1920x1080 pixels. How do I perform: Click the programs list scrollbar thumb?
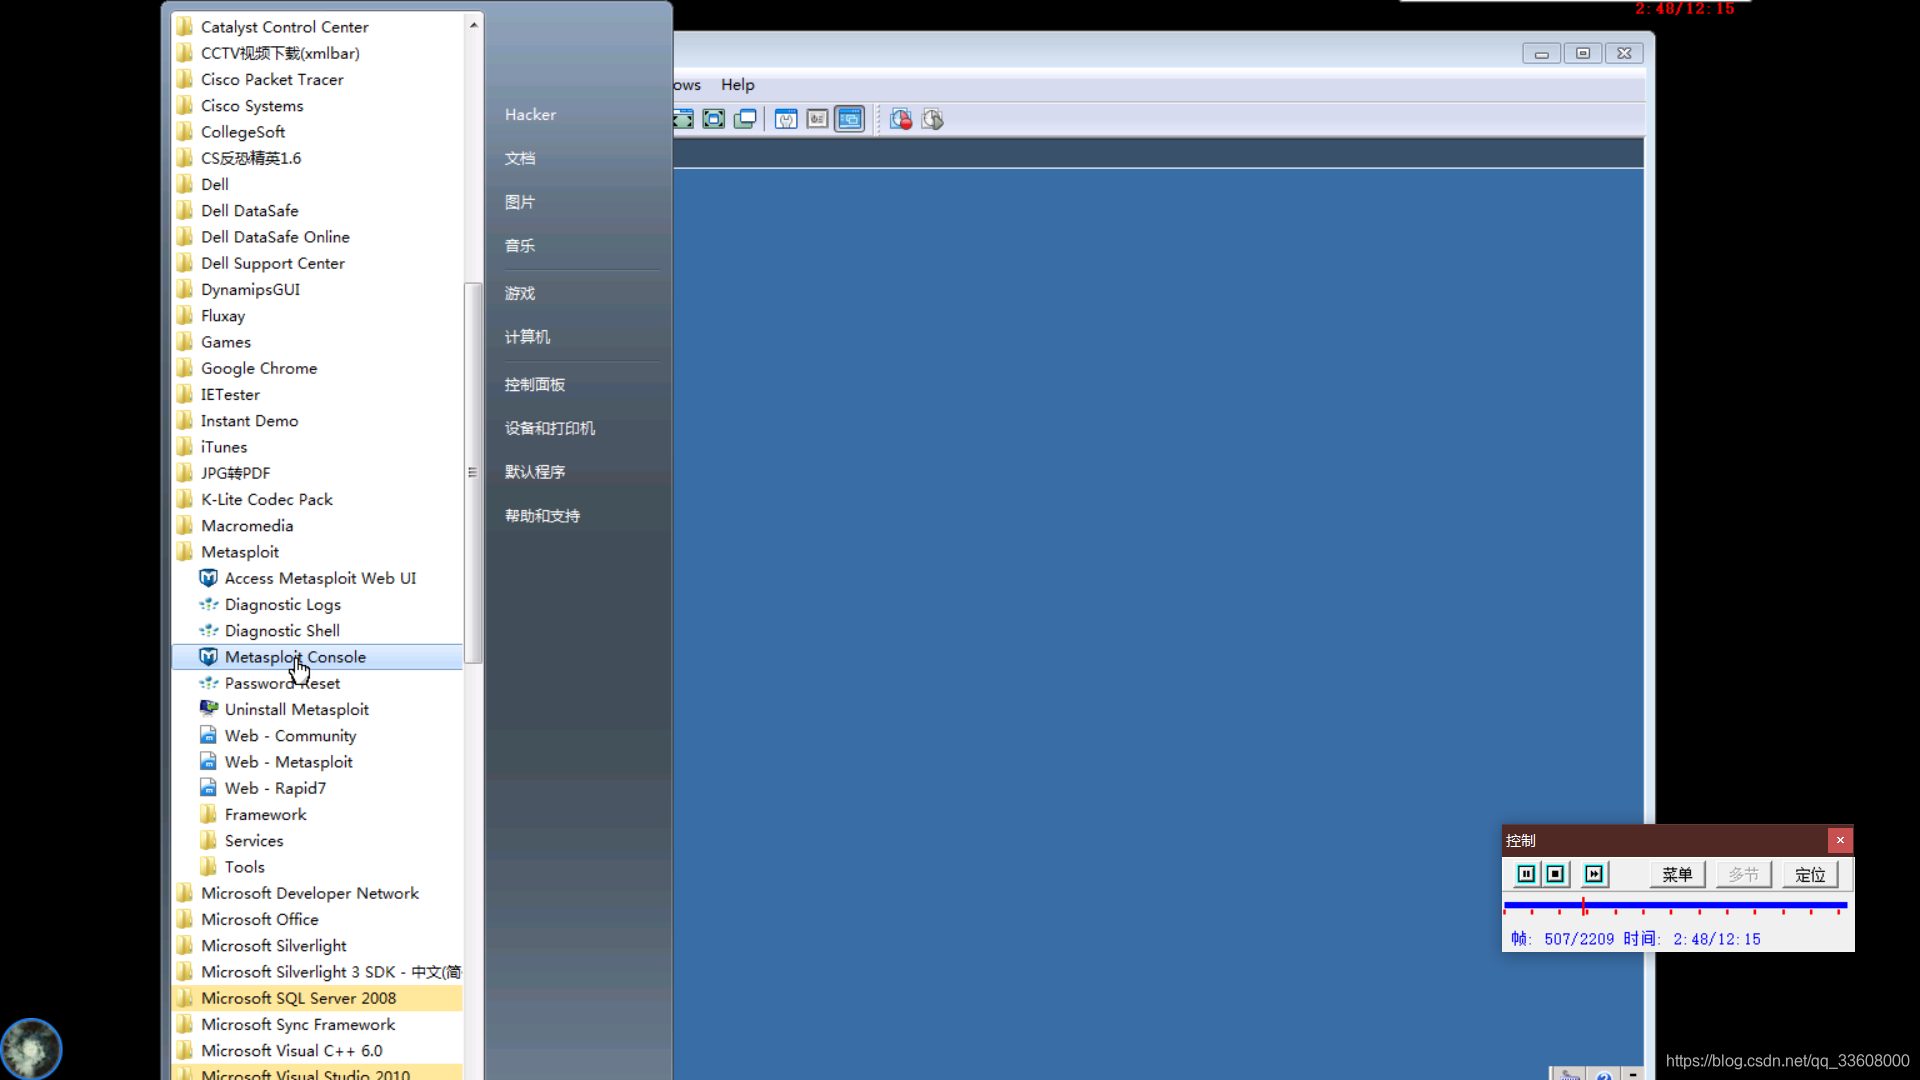473,473
